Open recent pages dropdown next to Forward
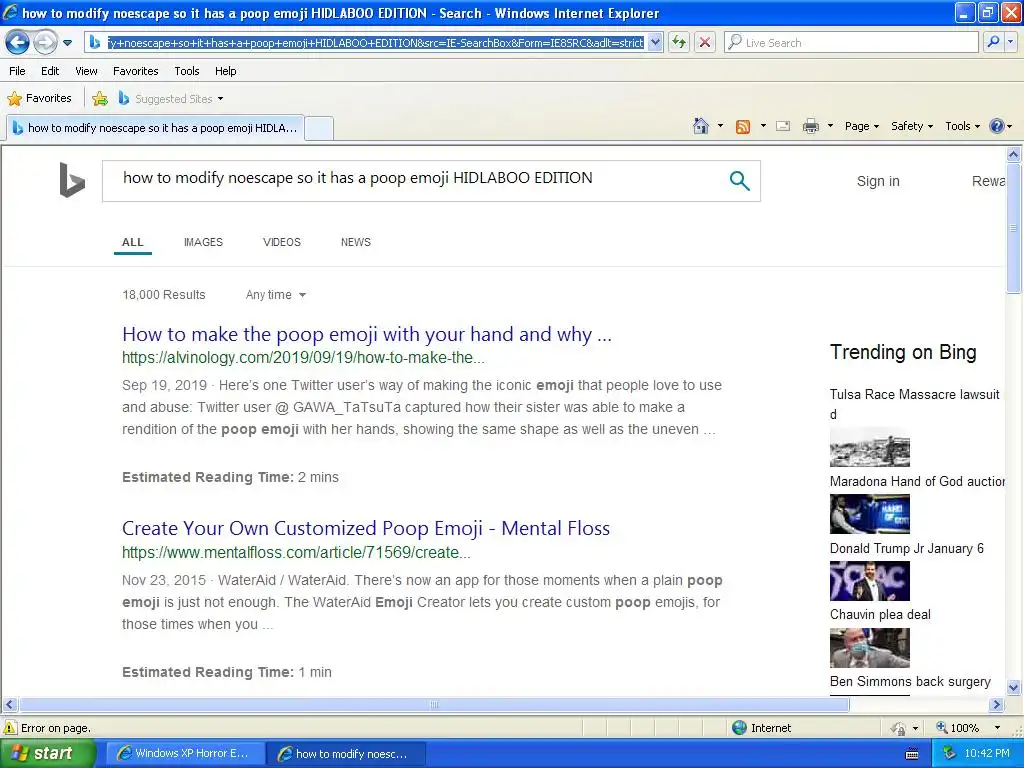 67,43
